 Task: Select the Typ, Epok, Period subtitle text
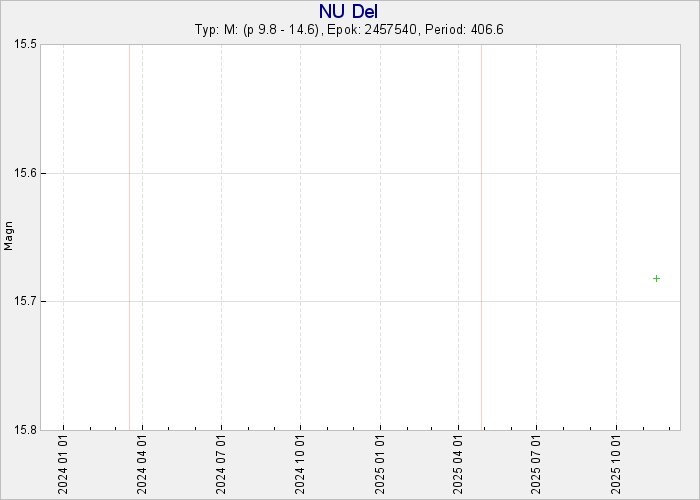[349, 30]
